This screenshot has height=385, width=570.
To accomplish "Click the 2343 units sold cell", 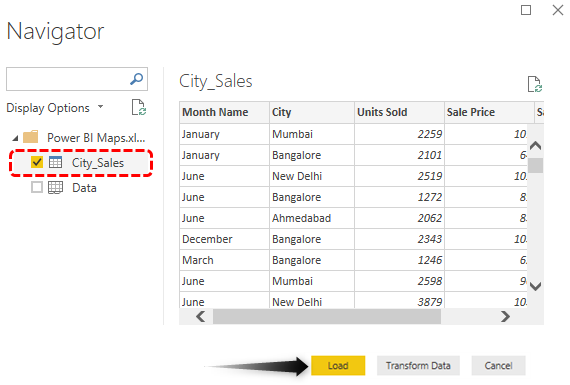I will (400, 239).
